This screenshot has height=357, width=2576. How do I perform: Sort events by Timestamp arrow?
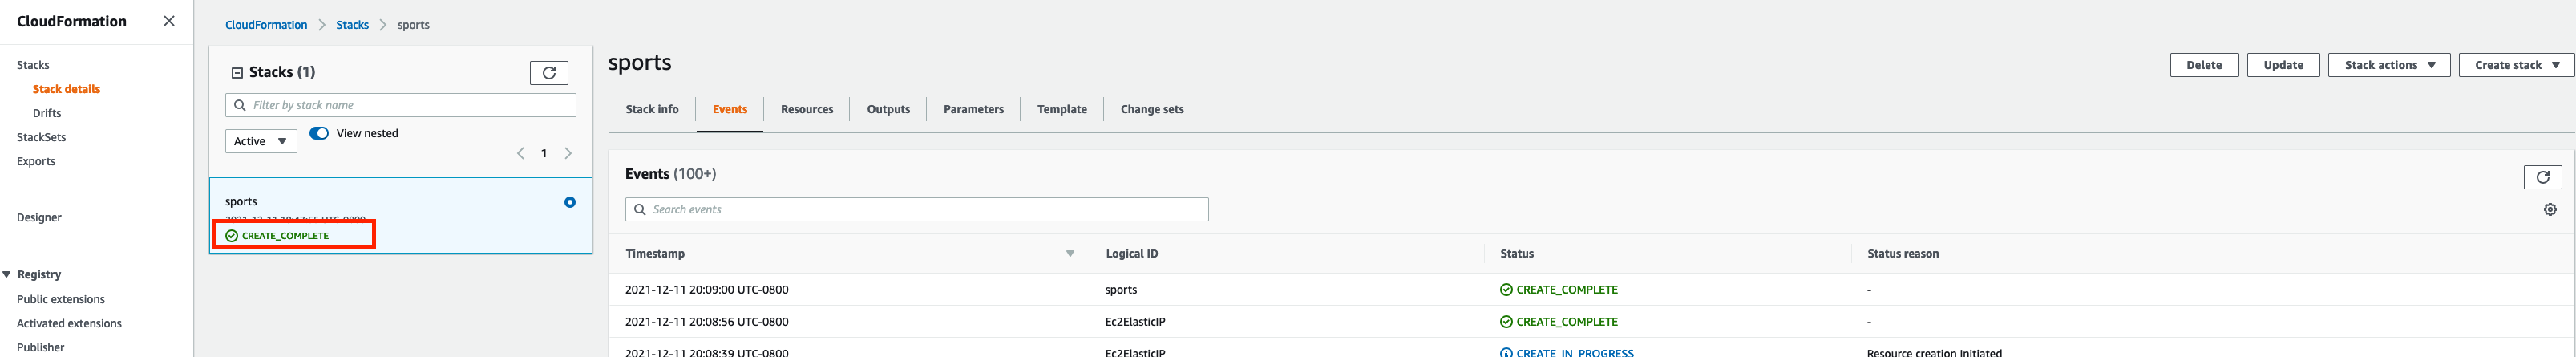coord(1069,254)
